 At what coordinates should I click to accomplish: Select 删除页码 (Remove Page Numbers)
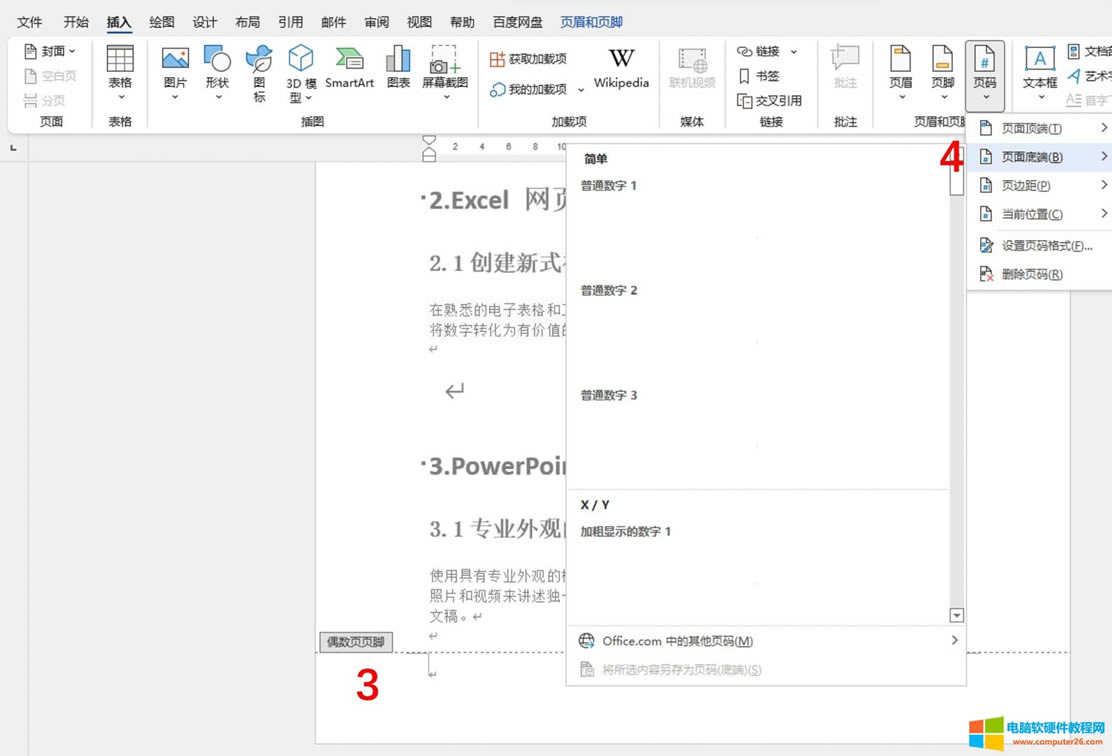[1031, 274]
